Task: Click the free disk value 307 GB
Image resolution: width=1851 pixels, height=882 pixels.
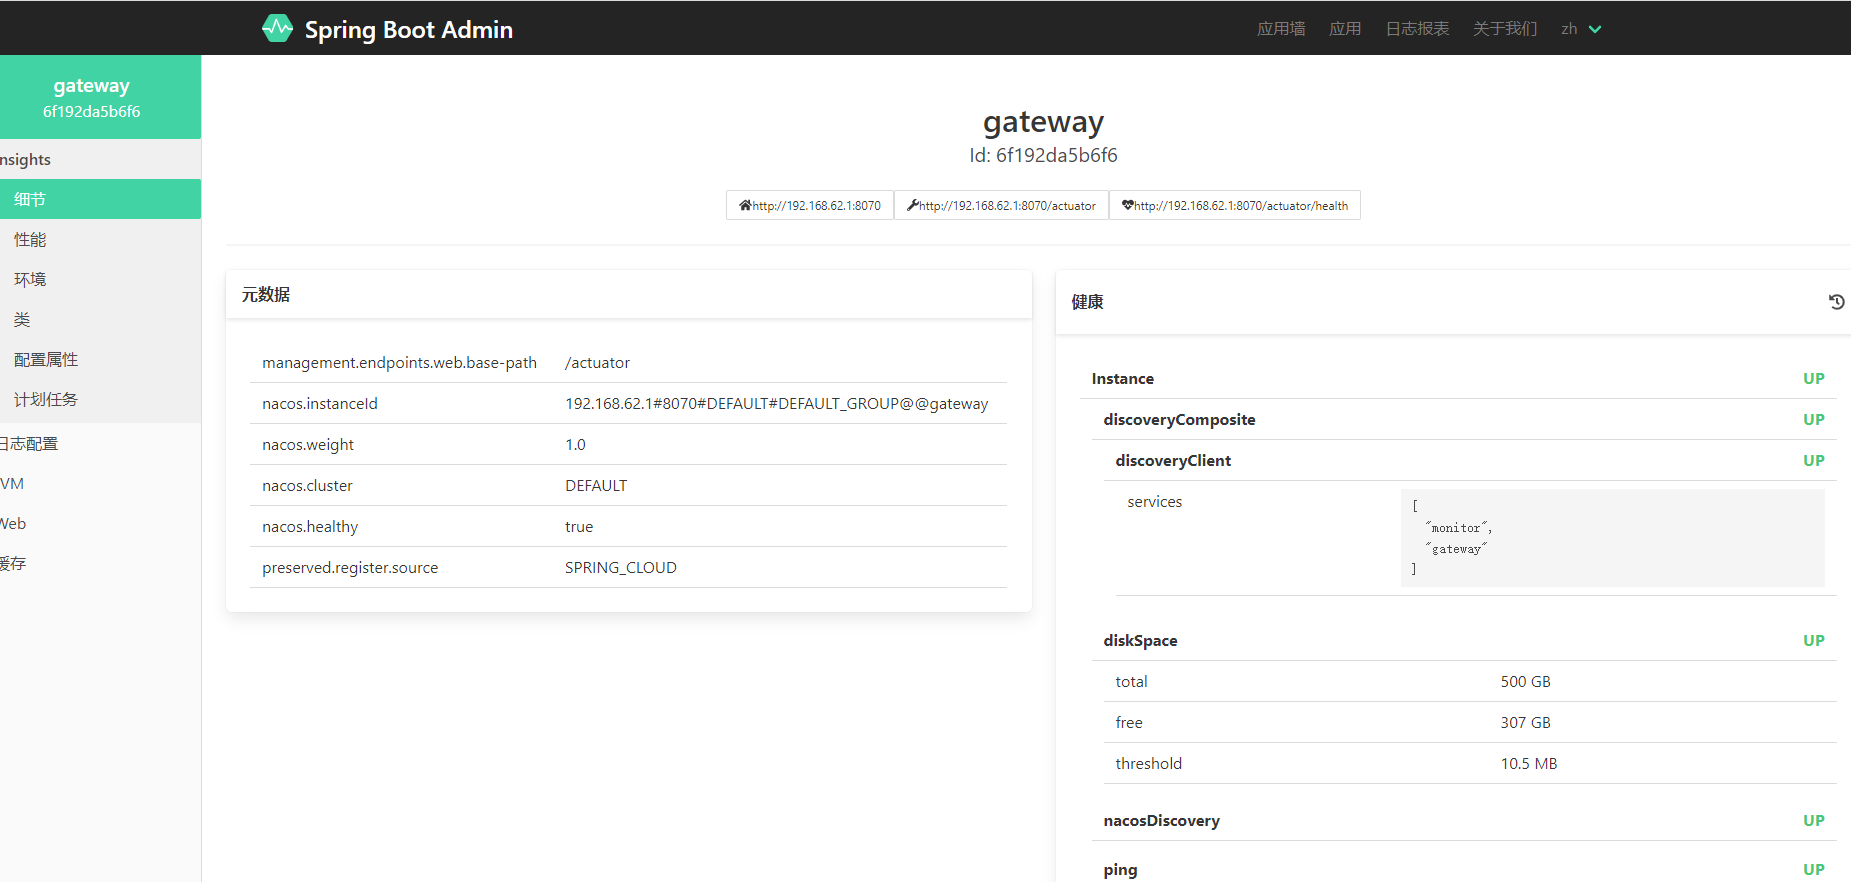Action: [1525, 722]
